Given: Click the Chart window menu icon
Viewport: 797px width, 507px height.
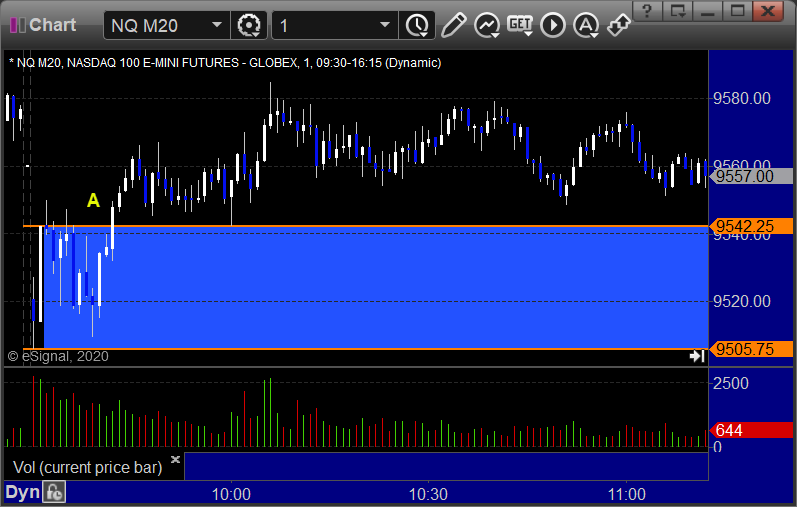Looking at the screenshot, I should click(x=18, y=25).
